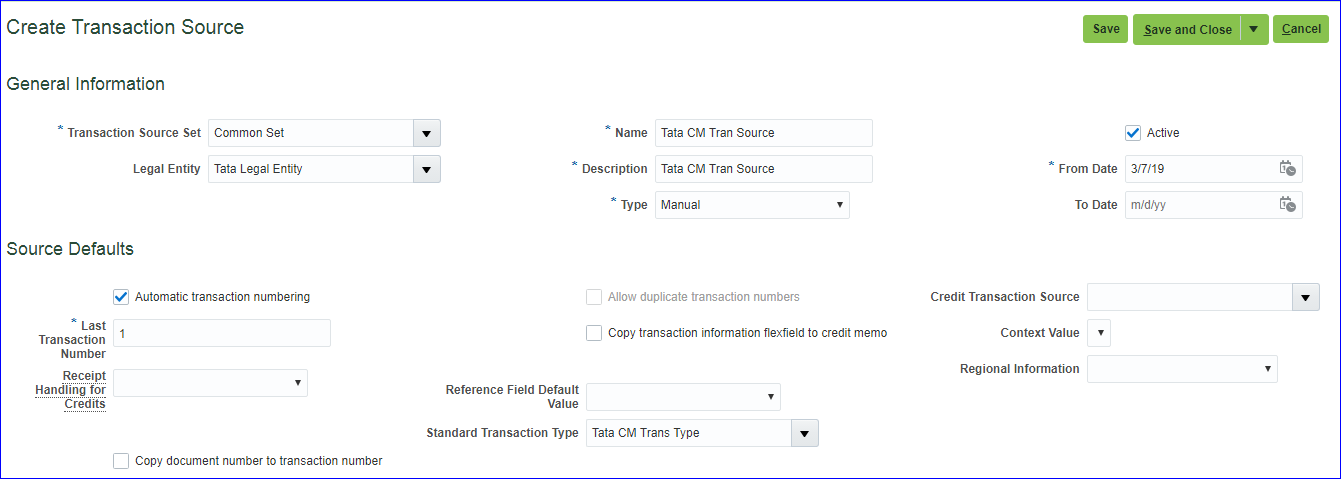Enable Copy transaction information flexfield to credit memo
This screenshot has height=479, width=1341.
(x=594, y=333)
